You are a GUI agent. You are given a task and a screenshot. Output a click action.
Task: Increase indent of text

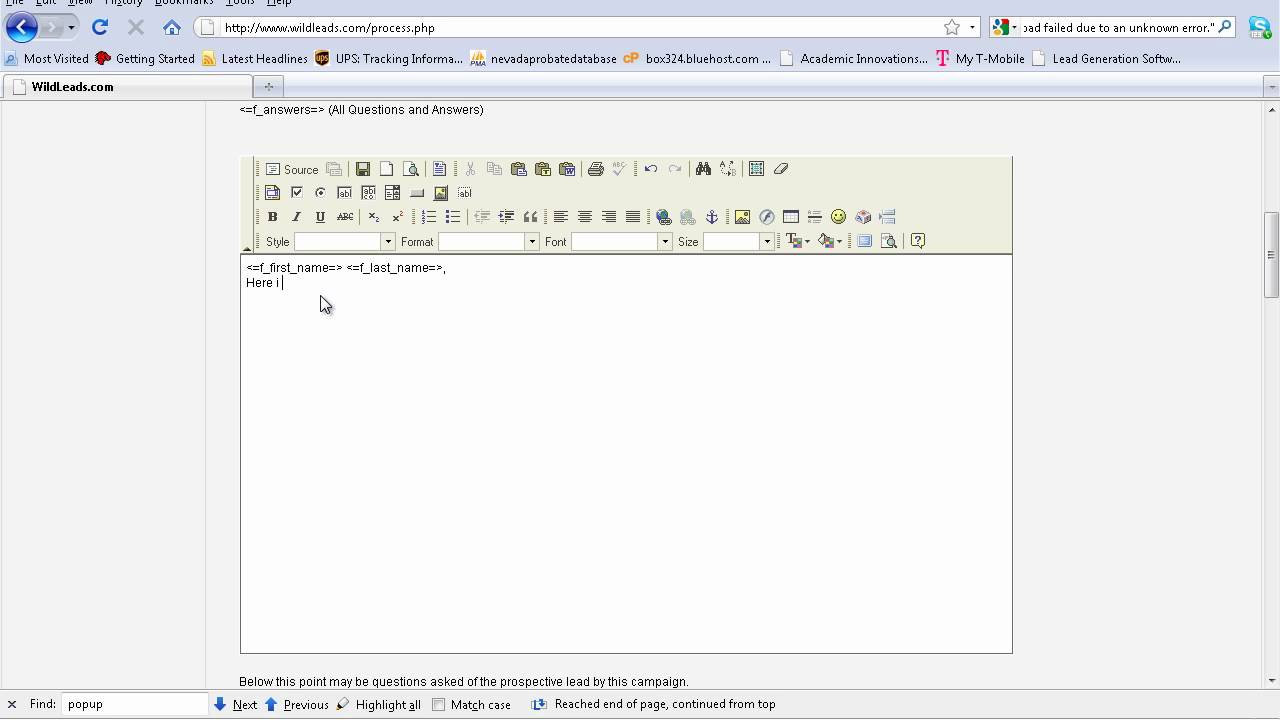[x=506, y=217]
